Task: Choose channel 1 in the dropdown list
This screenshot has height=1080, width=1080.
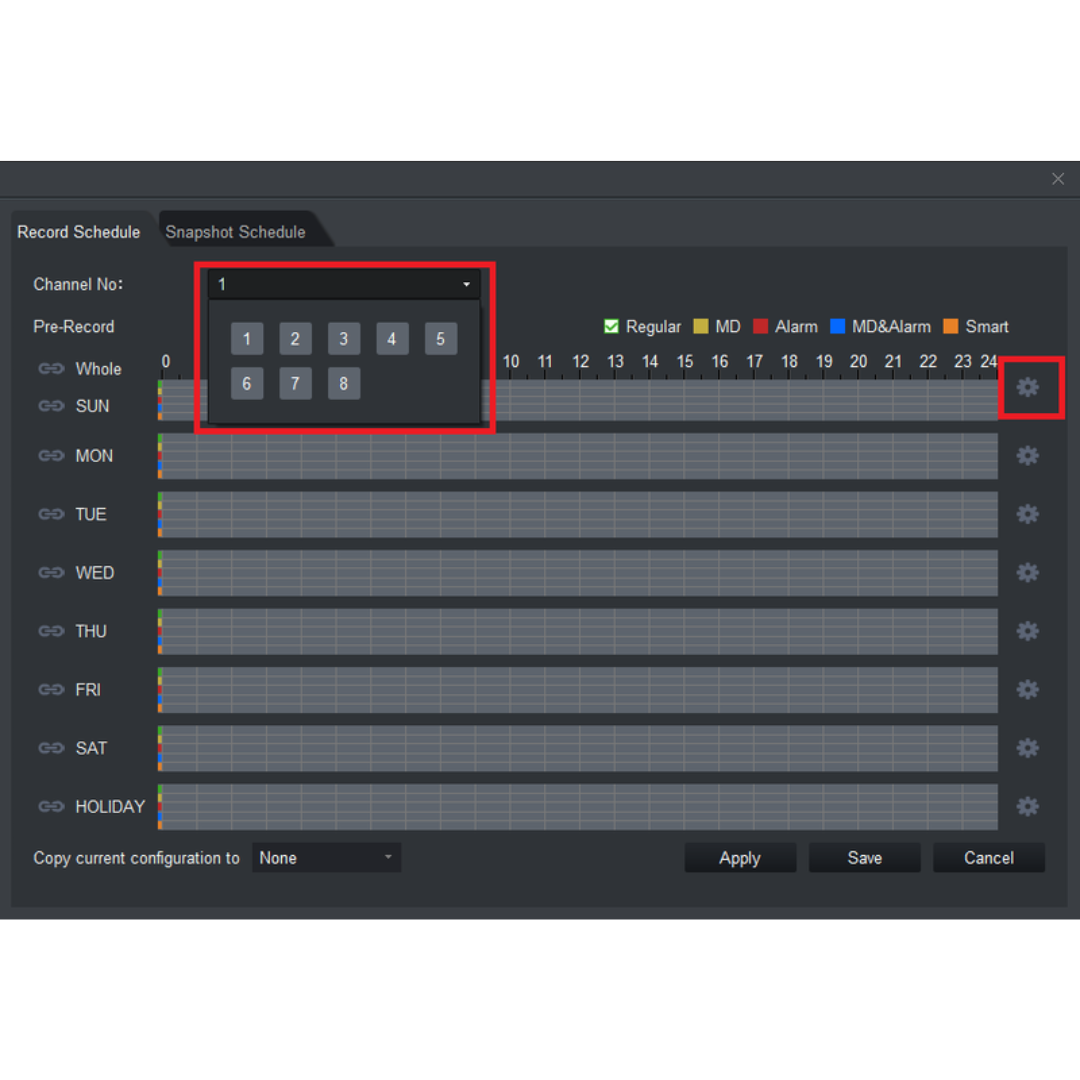Action: pyautogui.click(x=247, y=339)
